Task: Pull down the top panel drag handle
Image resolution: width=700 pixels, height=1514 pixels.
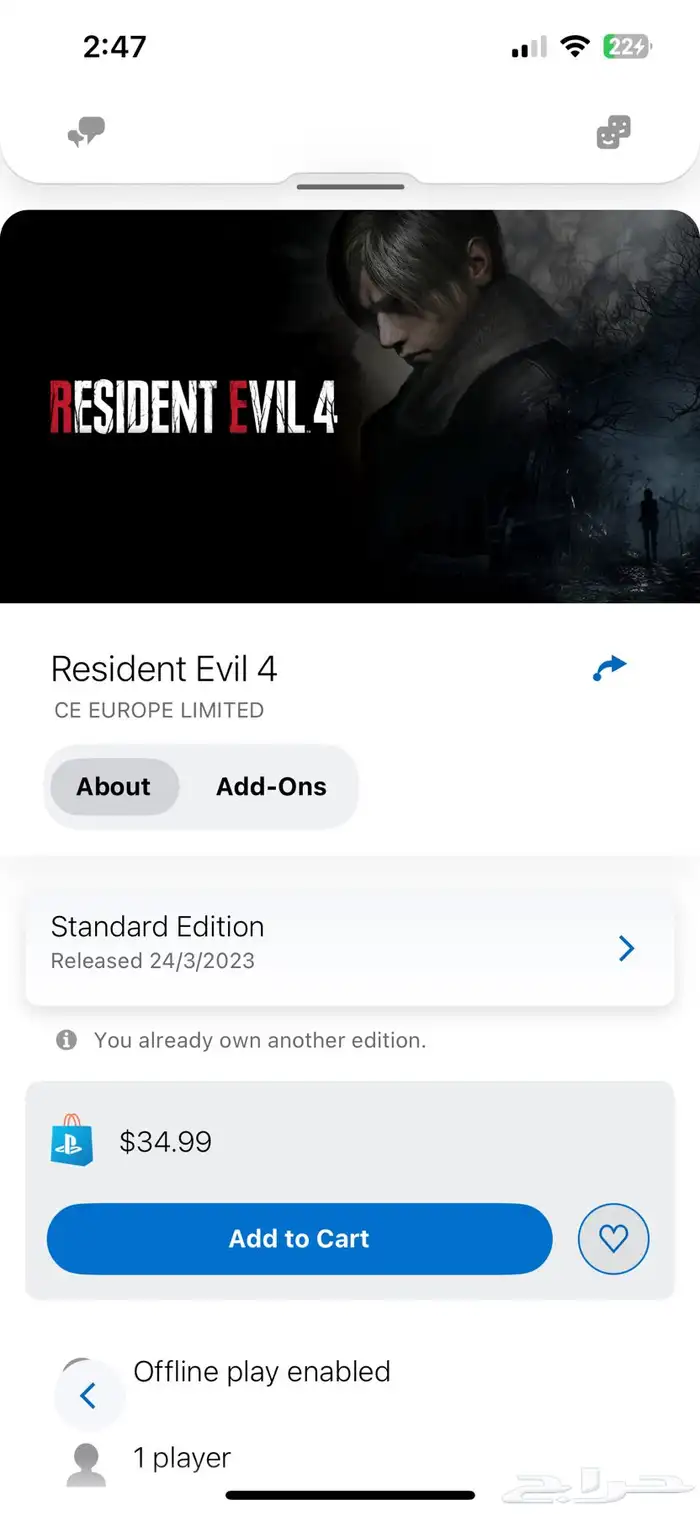Action: click(351, 186)
